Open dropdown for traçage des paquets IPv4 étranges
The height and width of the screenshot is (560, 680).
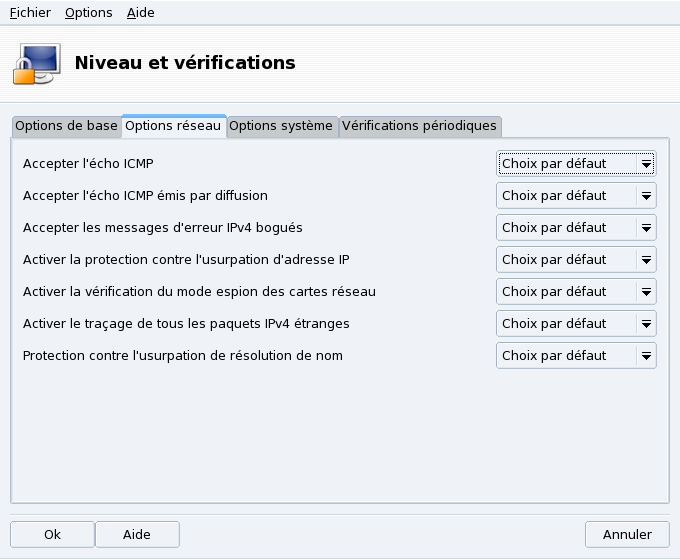tap(576, 323)
